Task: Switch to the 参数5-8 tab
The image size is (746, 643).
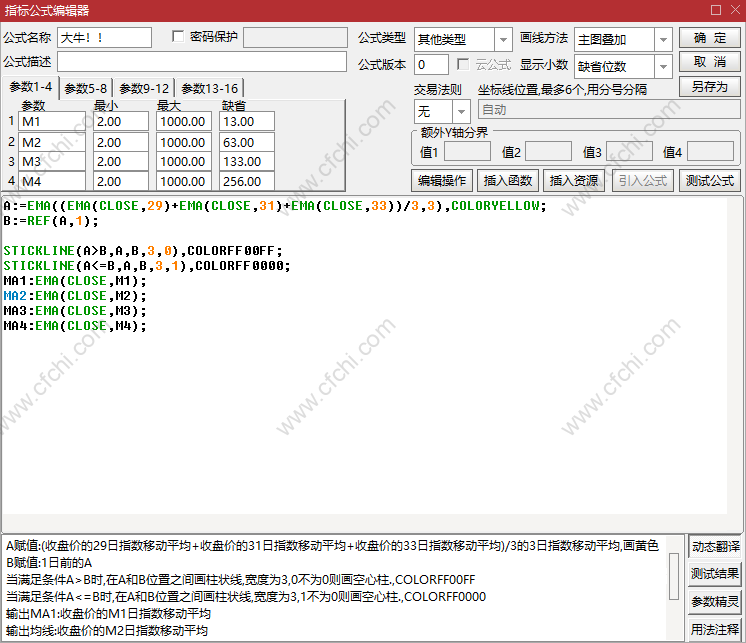Action: [x=86, y=88]
